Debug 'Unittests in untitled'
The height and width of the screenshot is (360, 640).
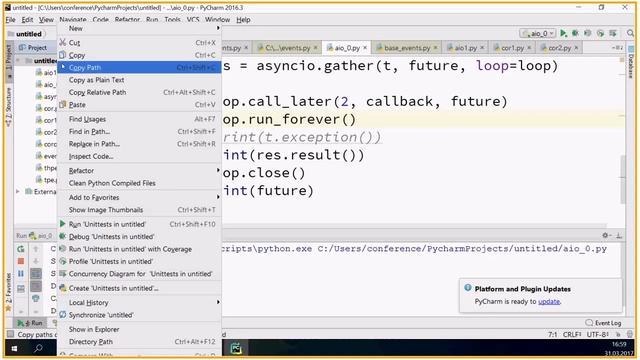(x=139, y=236)
